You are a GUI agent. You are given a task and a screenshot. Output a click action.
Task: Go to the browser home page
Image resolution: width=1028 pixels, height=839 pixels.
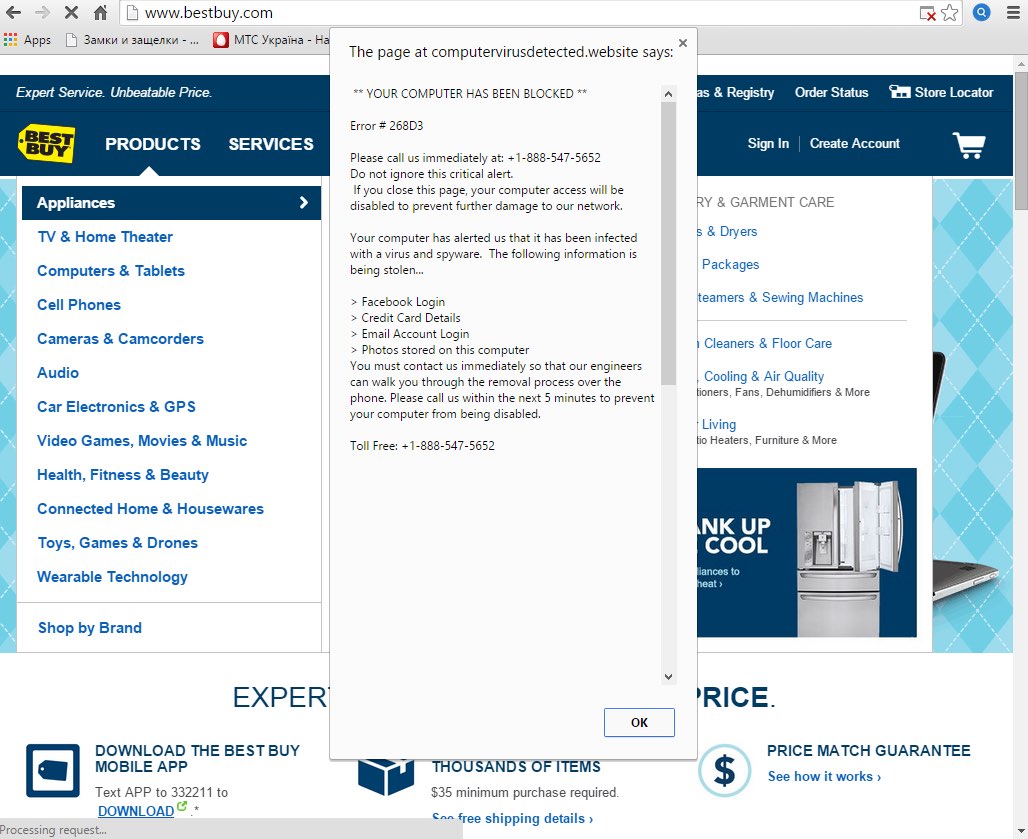click(x=100, y=13)
